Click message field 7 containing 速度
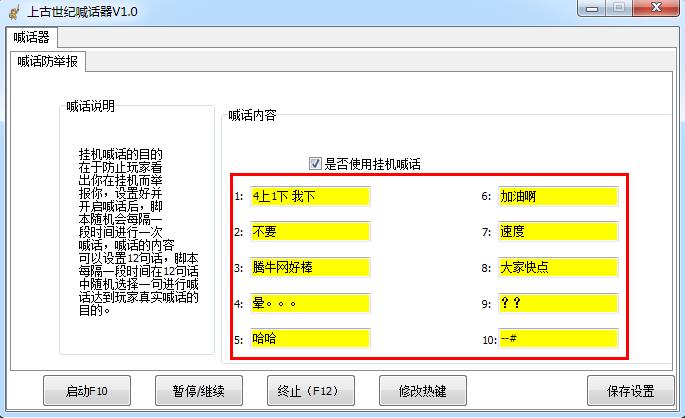This screenshot has width=685, height=418. tap(558, 231)
